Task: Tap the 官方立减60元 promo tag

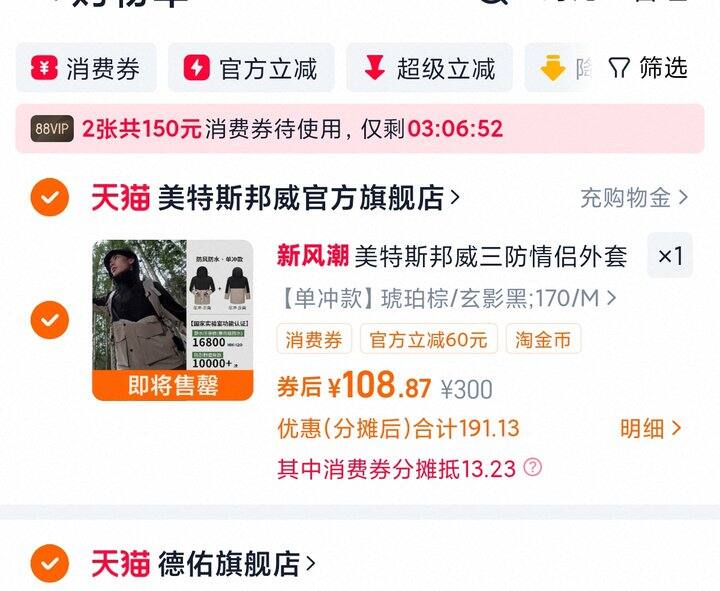Action: pyautogui.click(x=429, y=339)
